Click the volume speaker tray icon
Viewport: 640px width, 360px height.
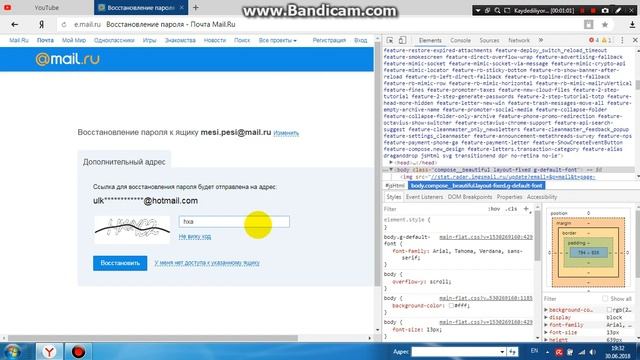[x=592, y=352]
